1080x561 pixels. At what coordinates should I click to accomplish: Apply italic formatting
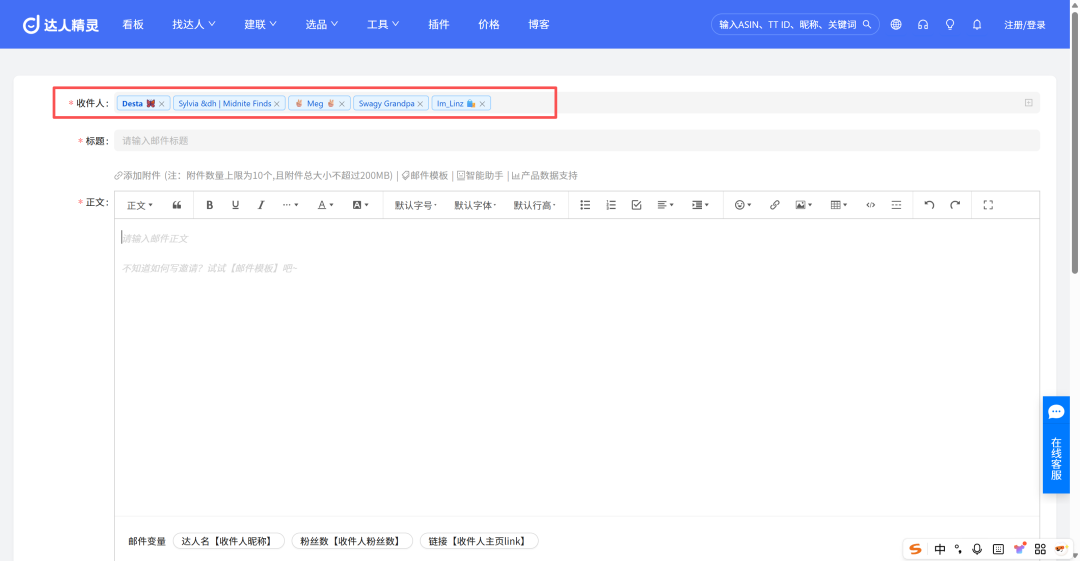coord(260,205)
